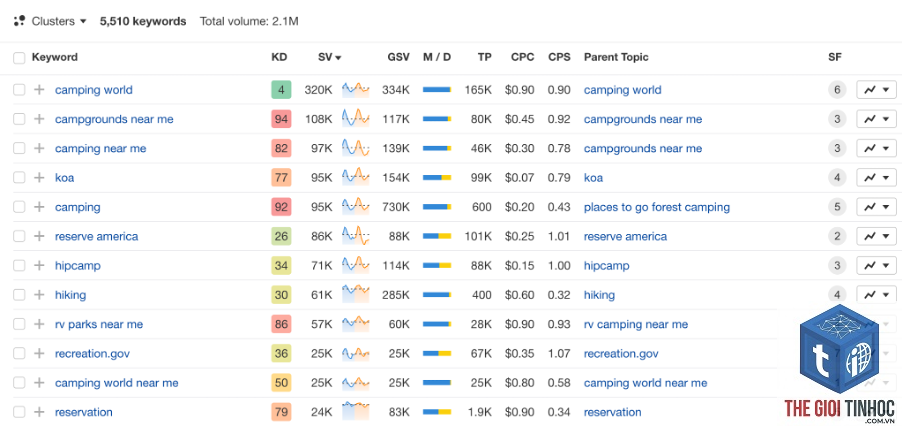The width and height of the screenshot is (902, 426).
Task: Open the camping world keyword link
Action: (94, 90)
